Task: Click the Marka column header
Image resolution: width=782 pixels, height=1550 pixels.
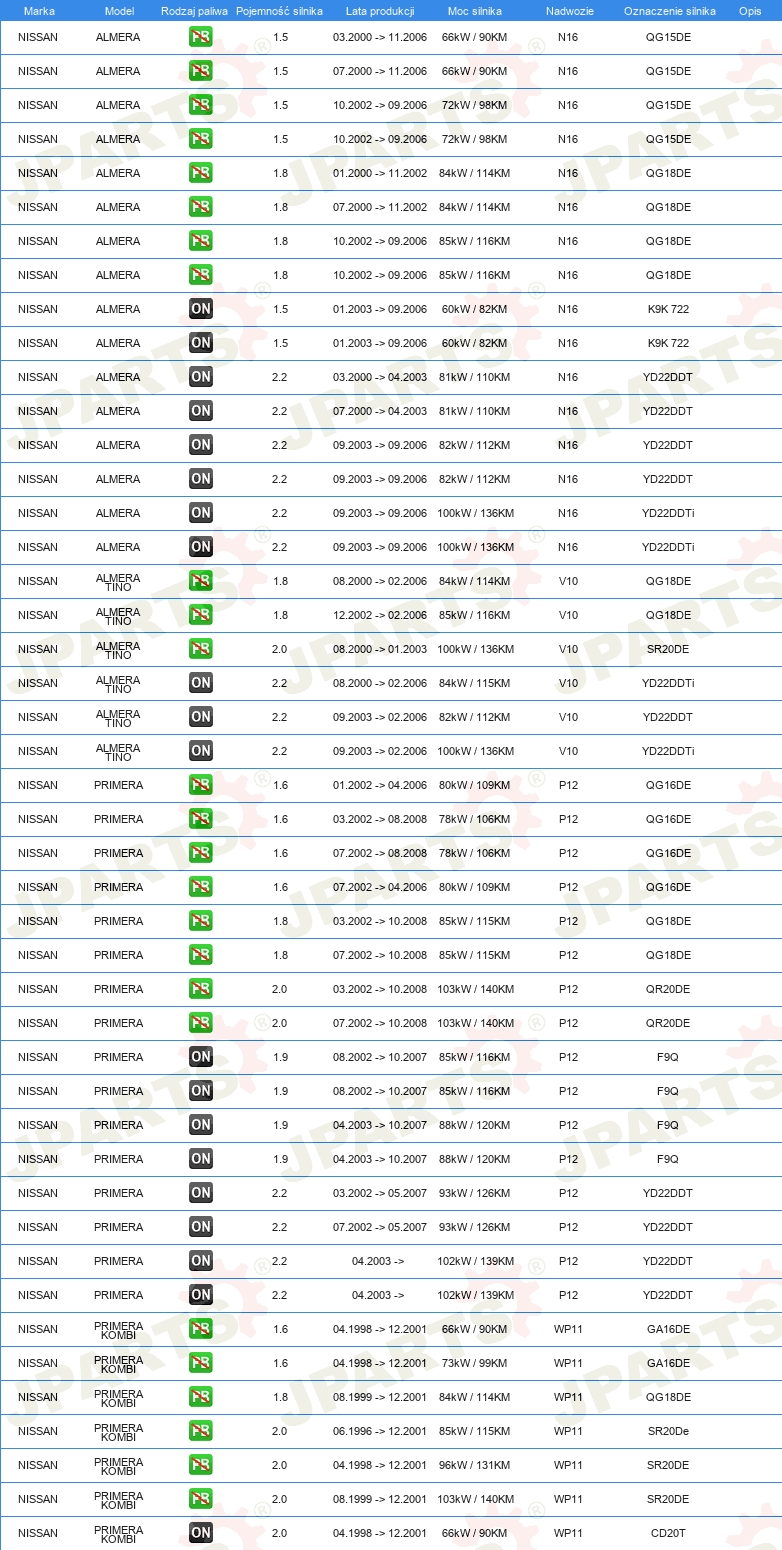Action: (39, 11)
